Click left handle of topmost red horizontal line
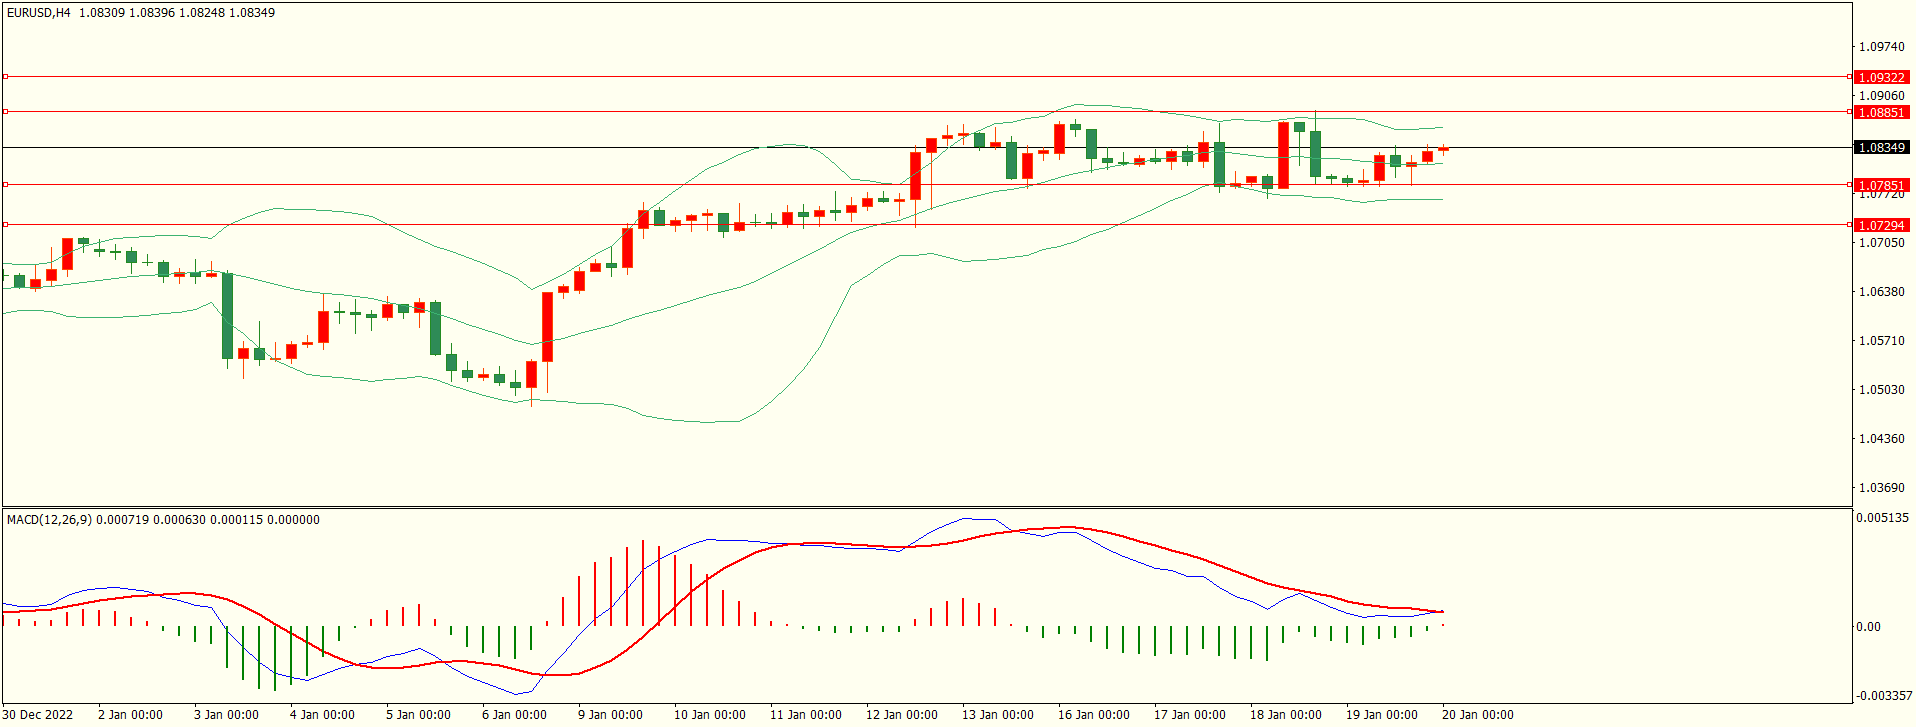 click(5, 76)
